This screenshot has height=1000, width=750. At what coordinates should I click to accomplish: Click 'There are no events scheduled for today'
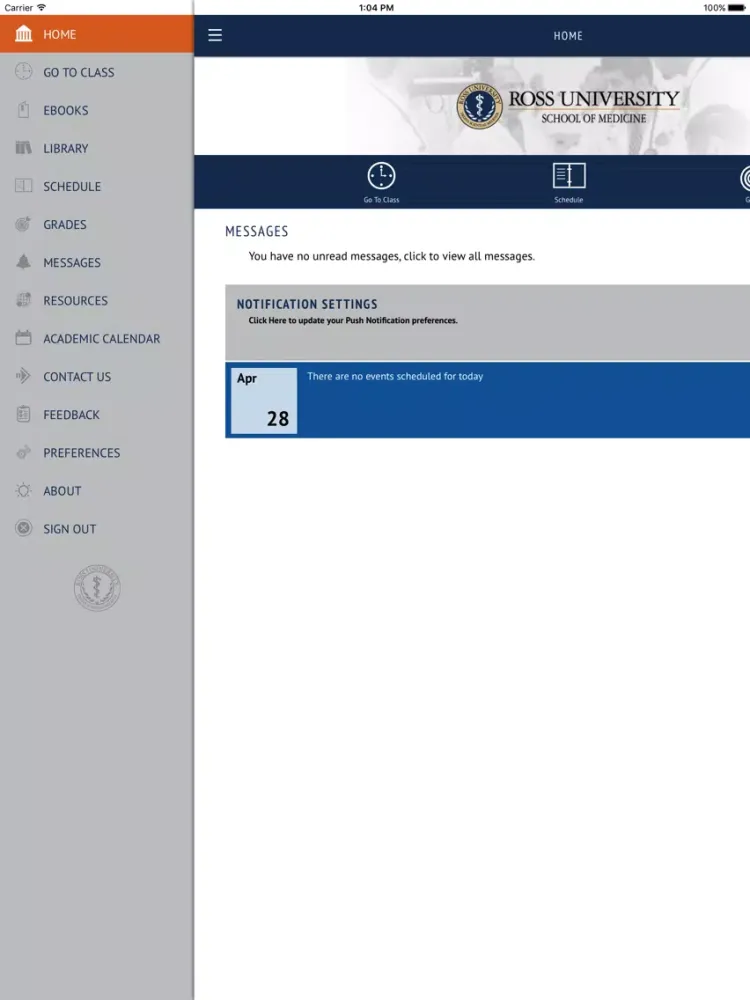click(395, 376)
